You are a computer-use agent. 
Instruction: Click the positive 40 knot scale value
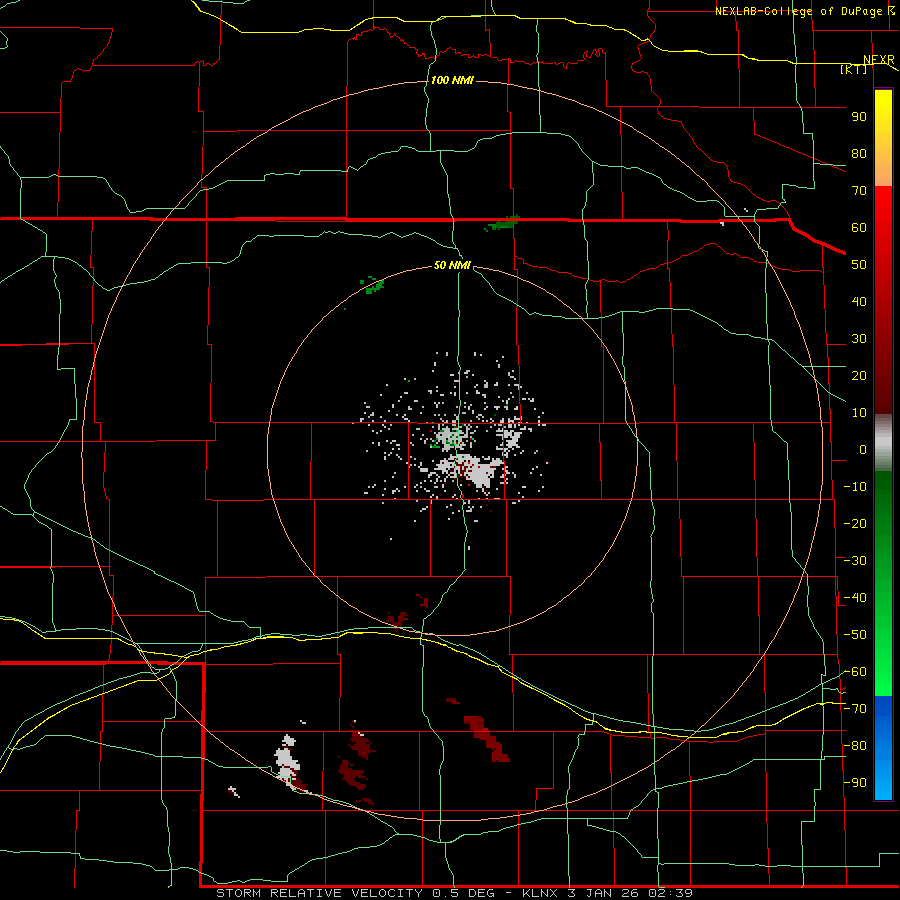coord(859,302)
